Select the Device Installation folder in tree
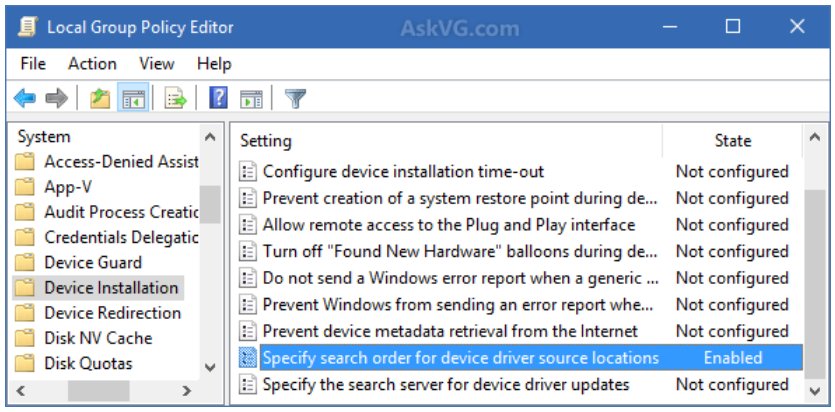 [110, 288]
